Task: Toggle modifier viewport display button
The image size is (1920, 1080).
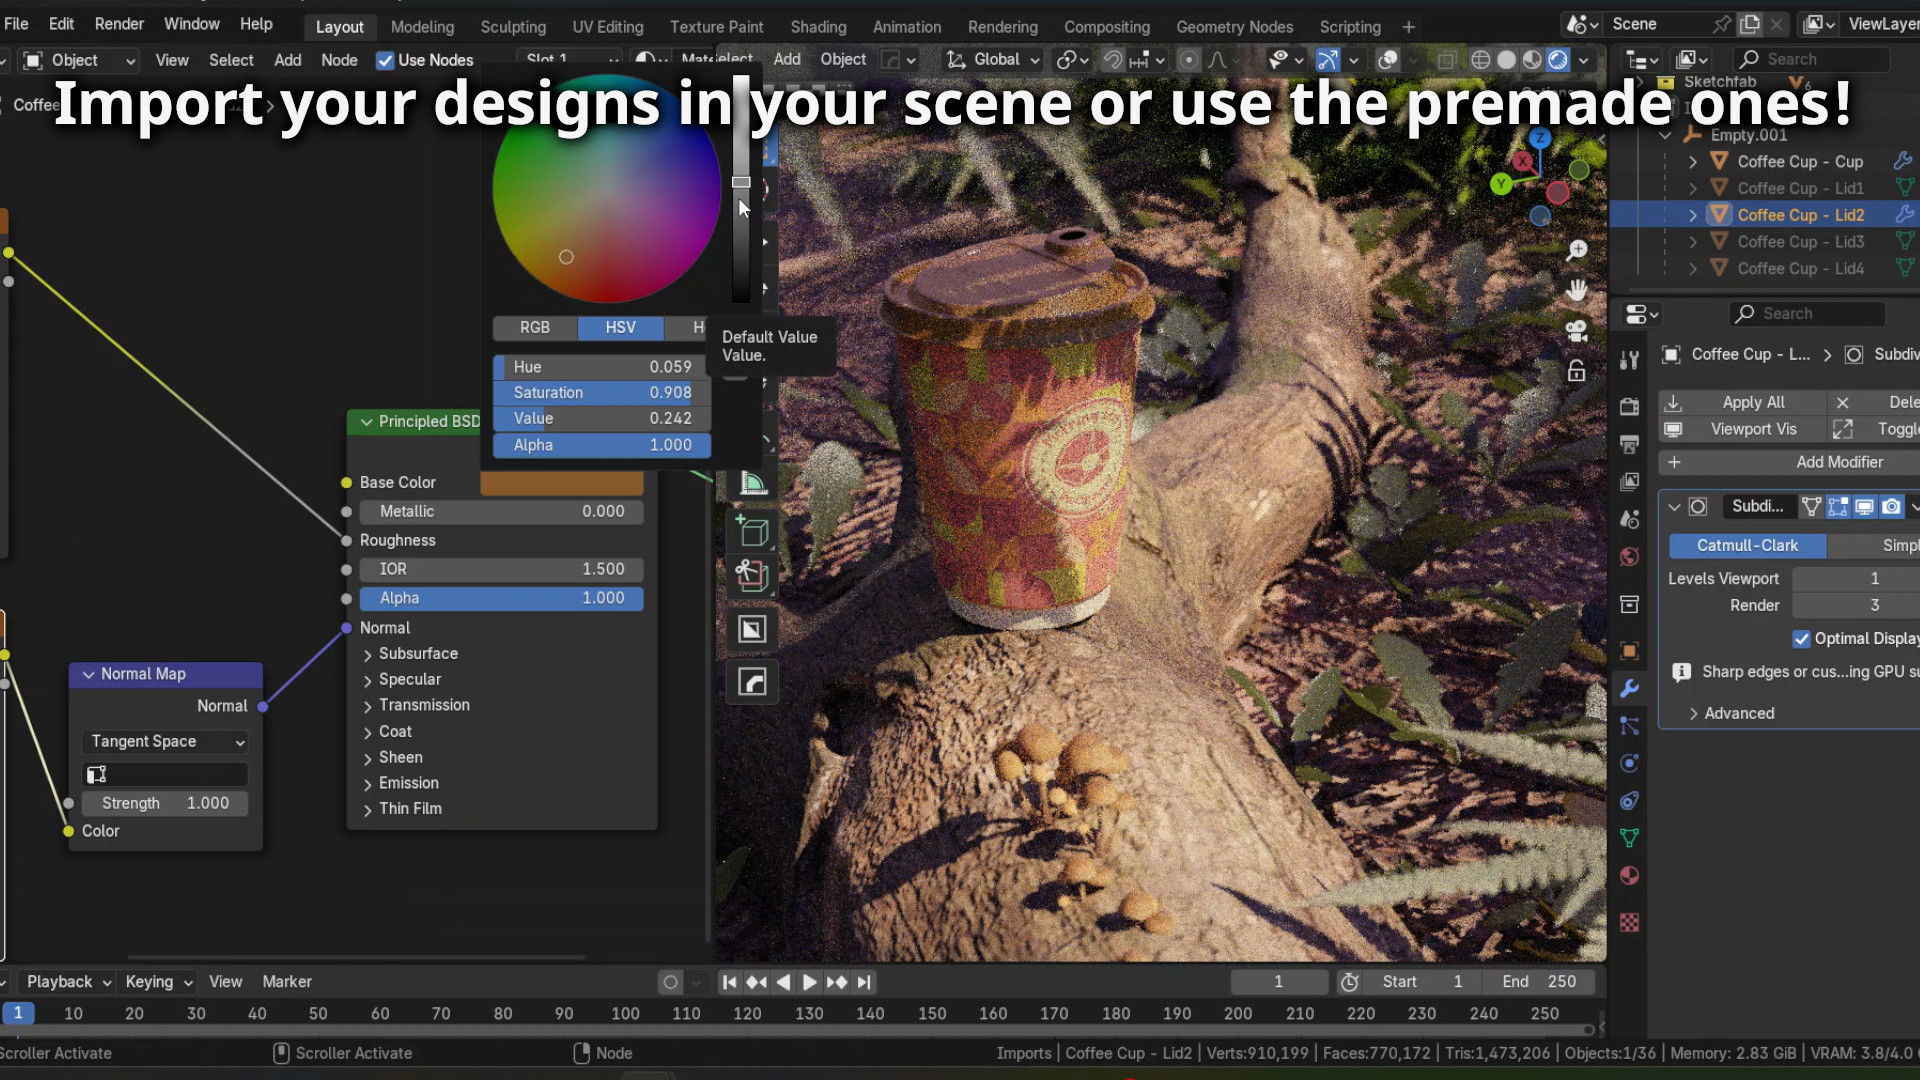Action: (1865, 507)
